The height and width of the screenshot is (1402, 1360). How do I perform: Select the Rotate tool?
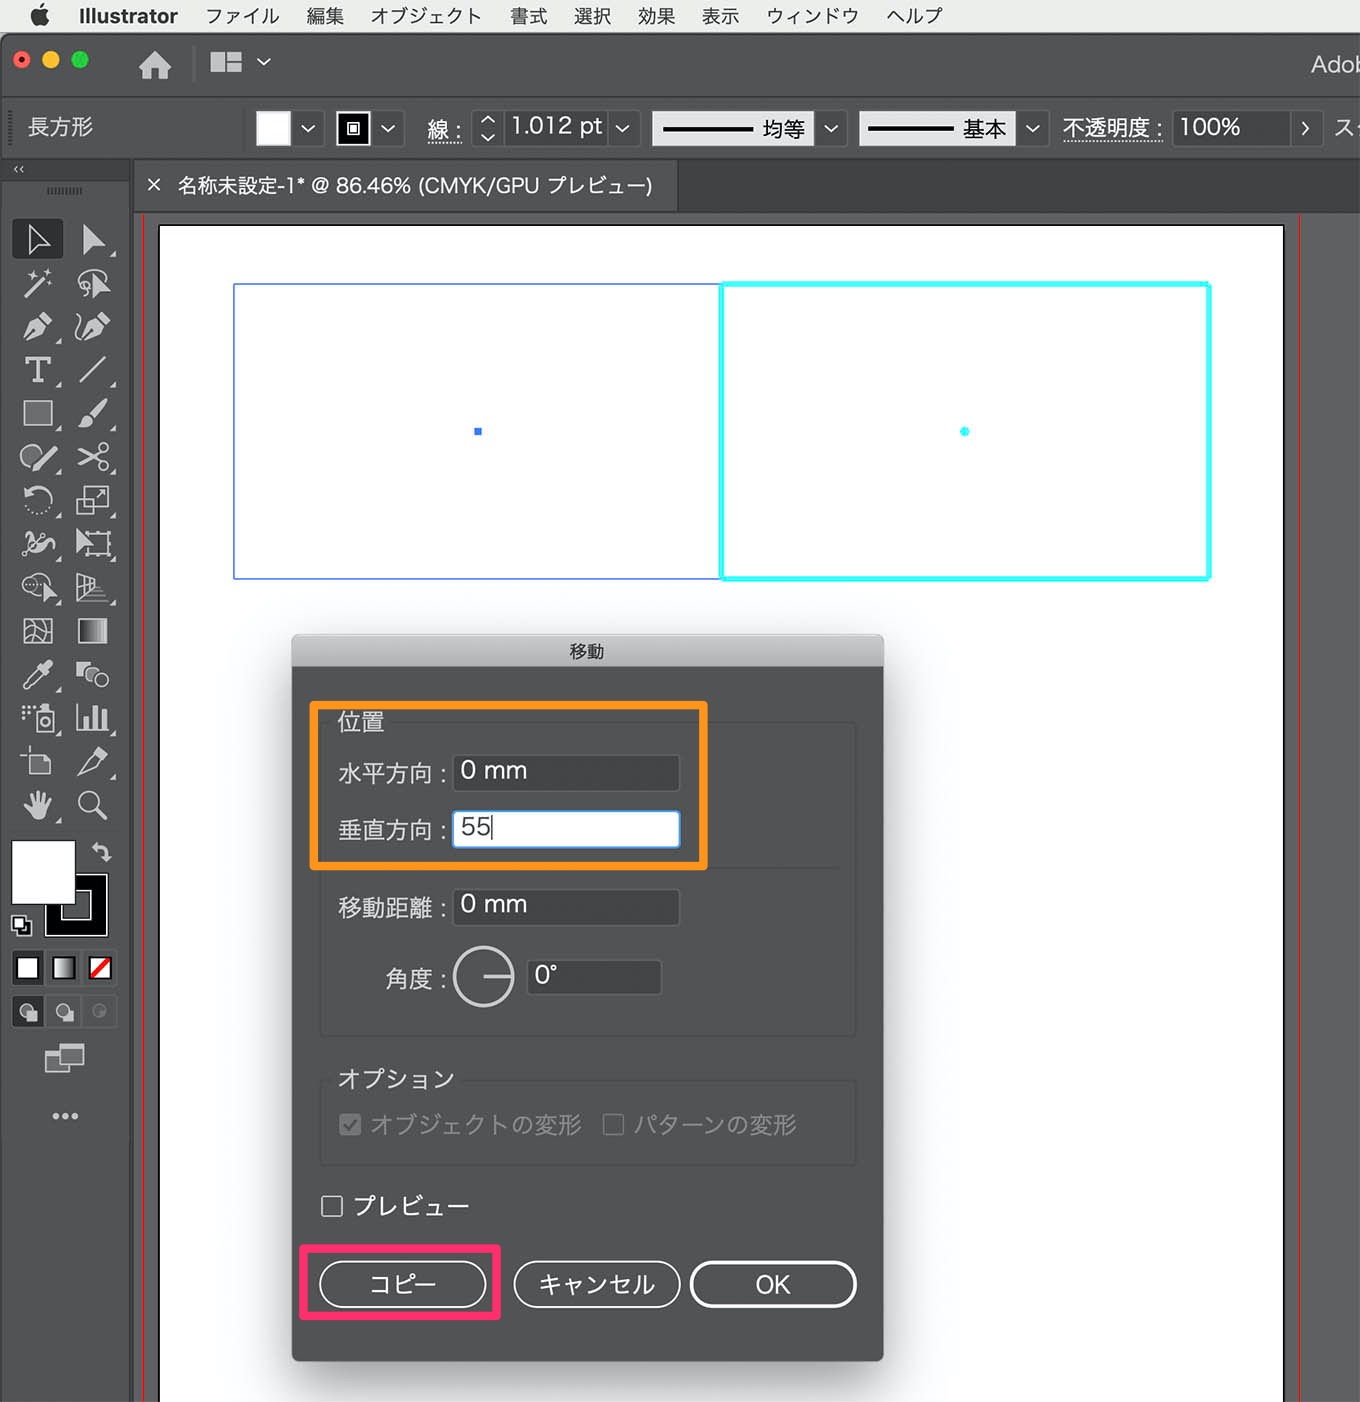point(38,500)
